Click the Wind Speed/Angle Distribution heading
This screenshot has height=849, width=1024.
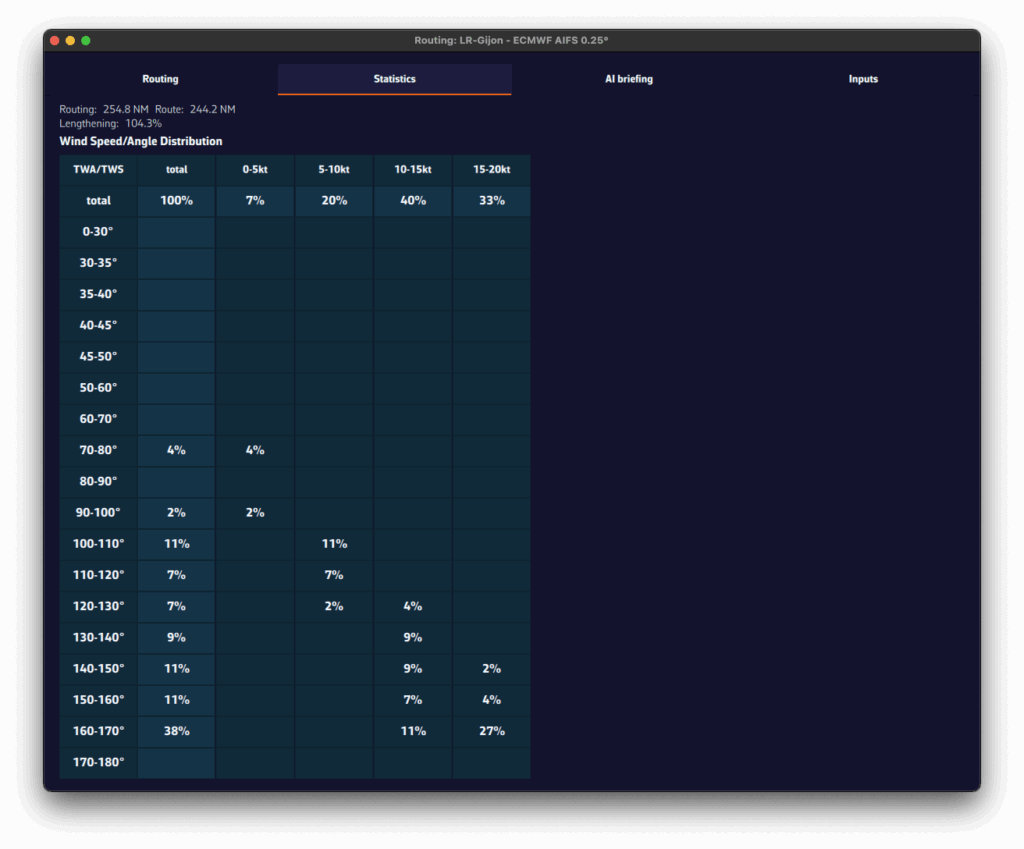(141, 142)
